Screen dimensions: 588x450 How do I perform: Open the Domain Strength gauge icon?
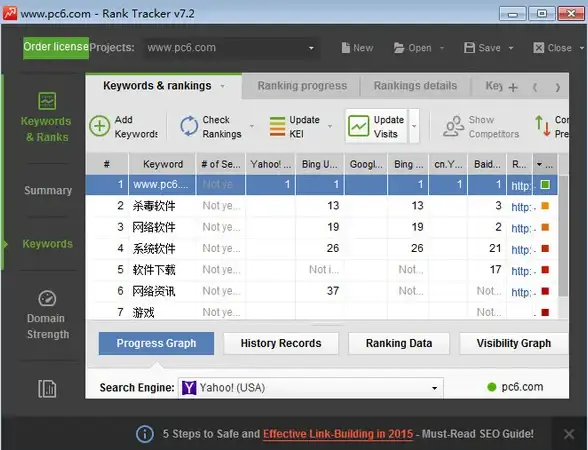[x=47, y=298]
